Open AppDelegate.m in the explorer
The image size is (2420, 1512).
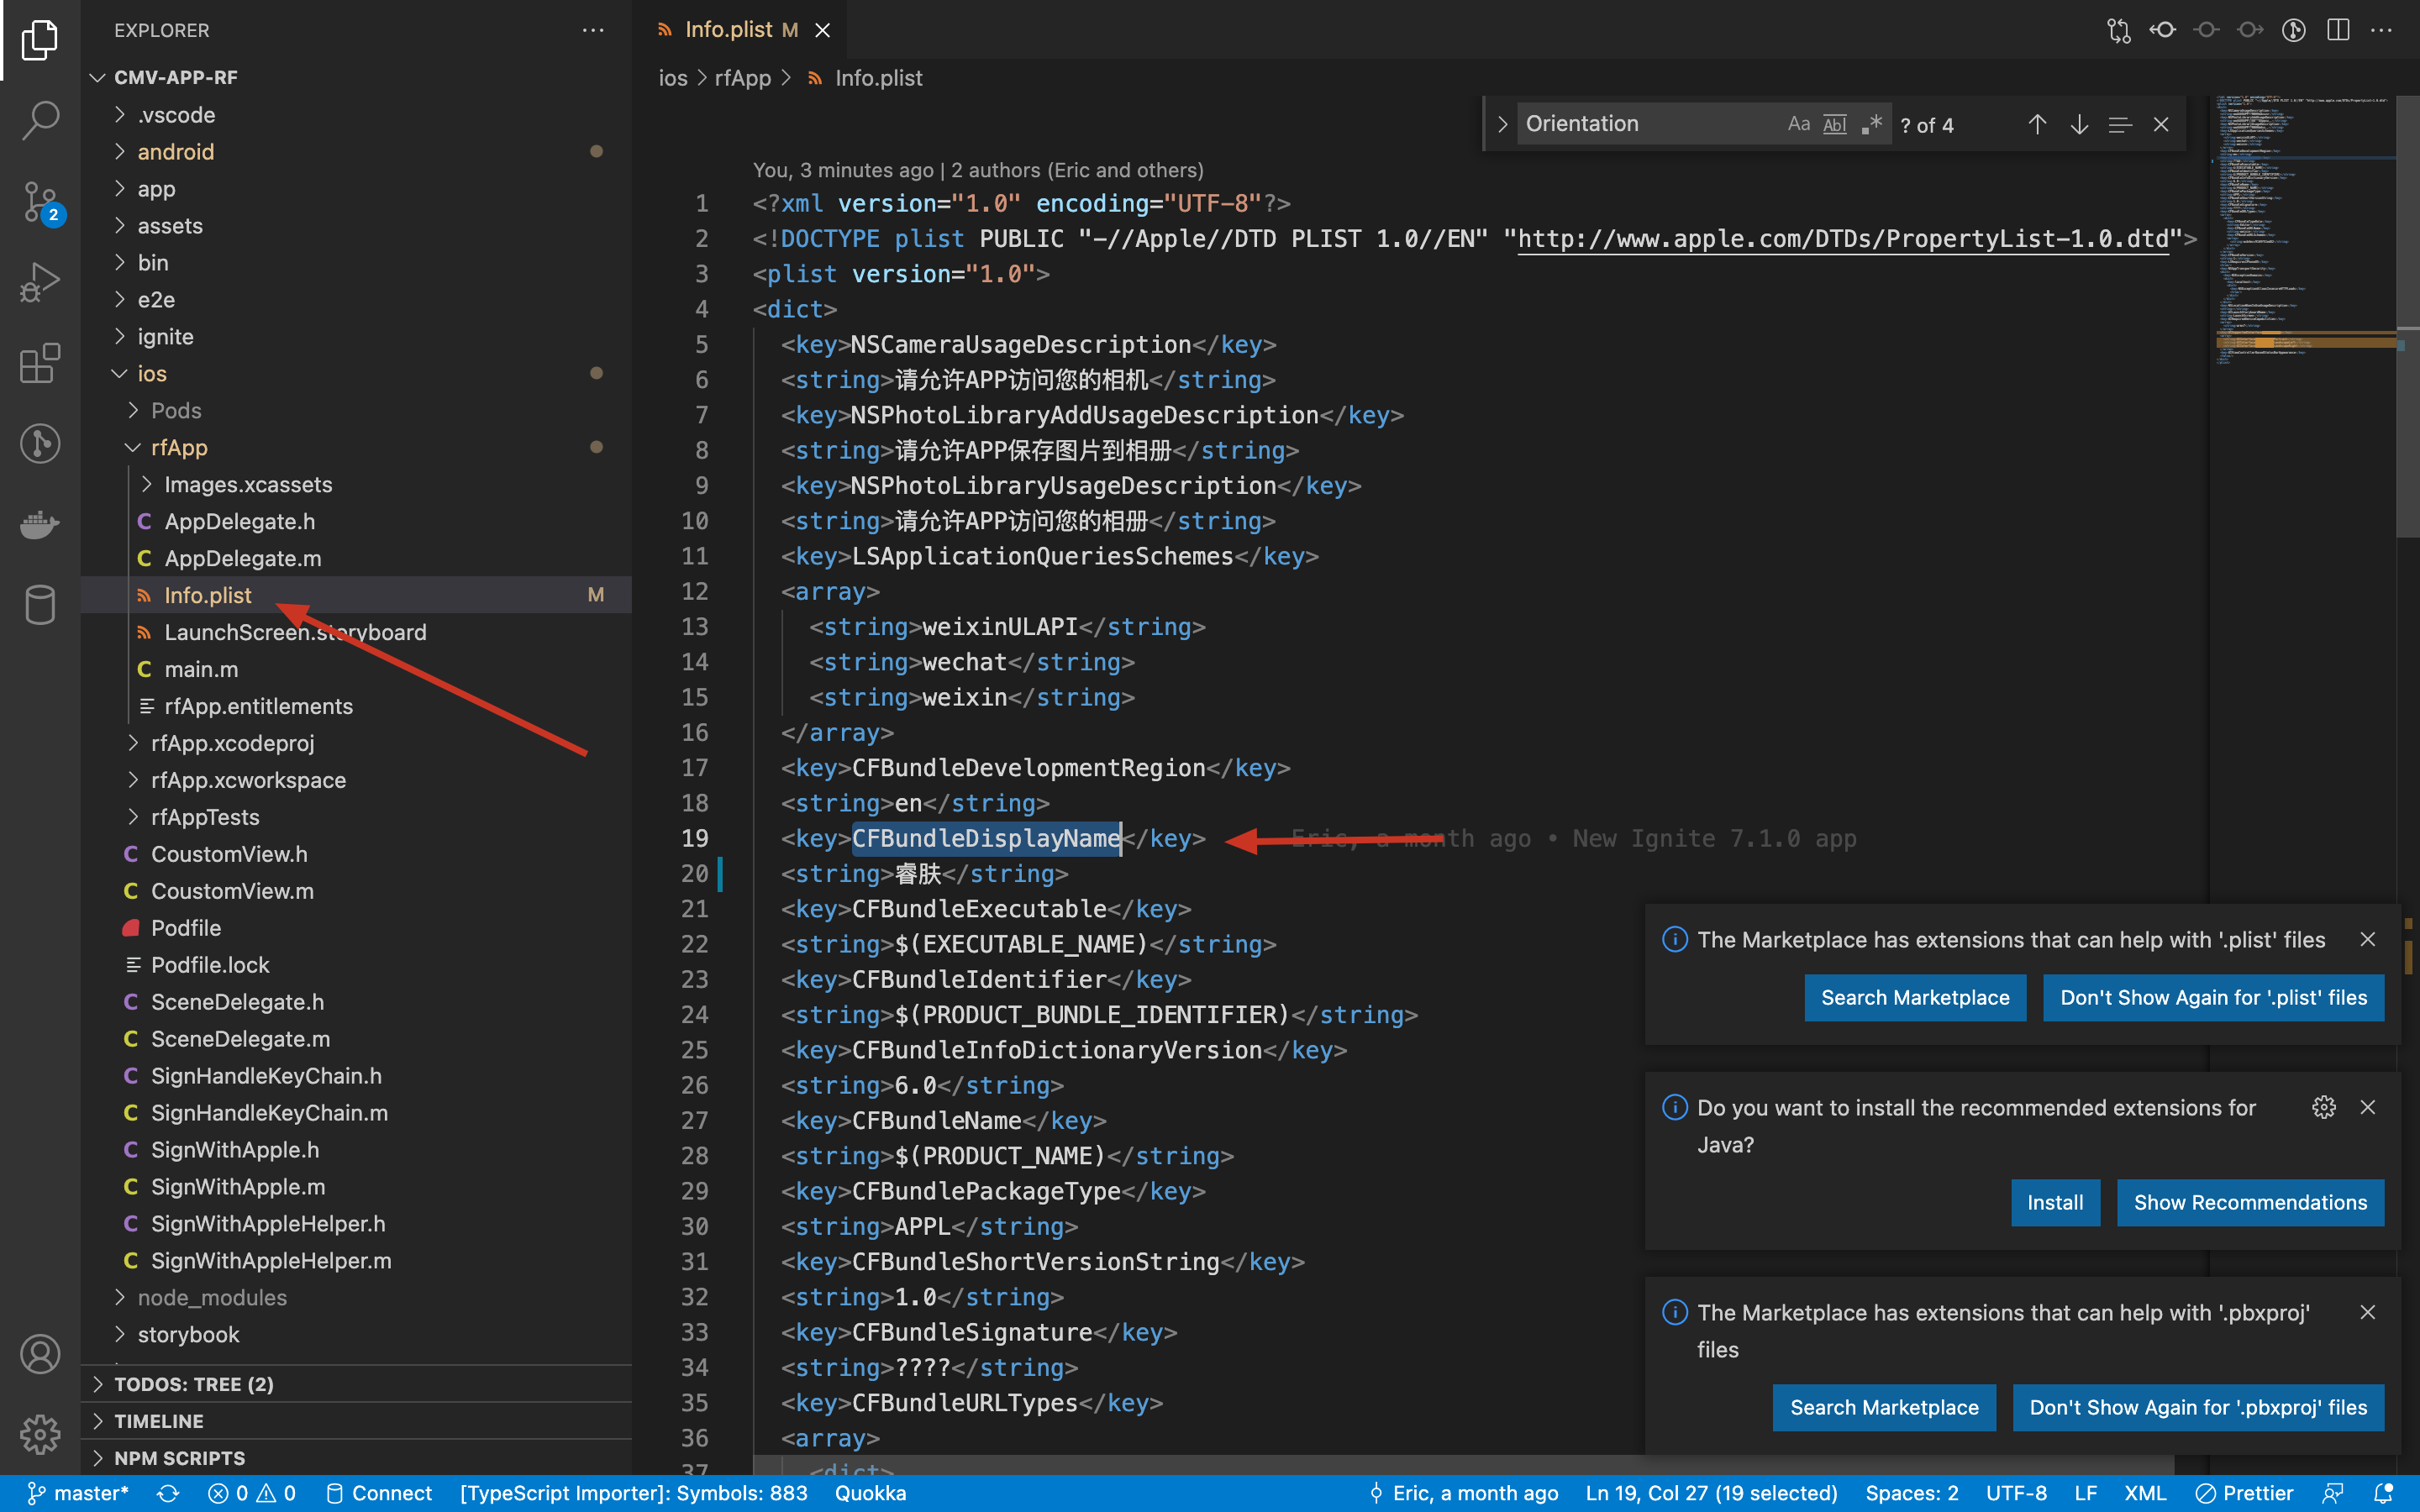[x=243, y=558]
